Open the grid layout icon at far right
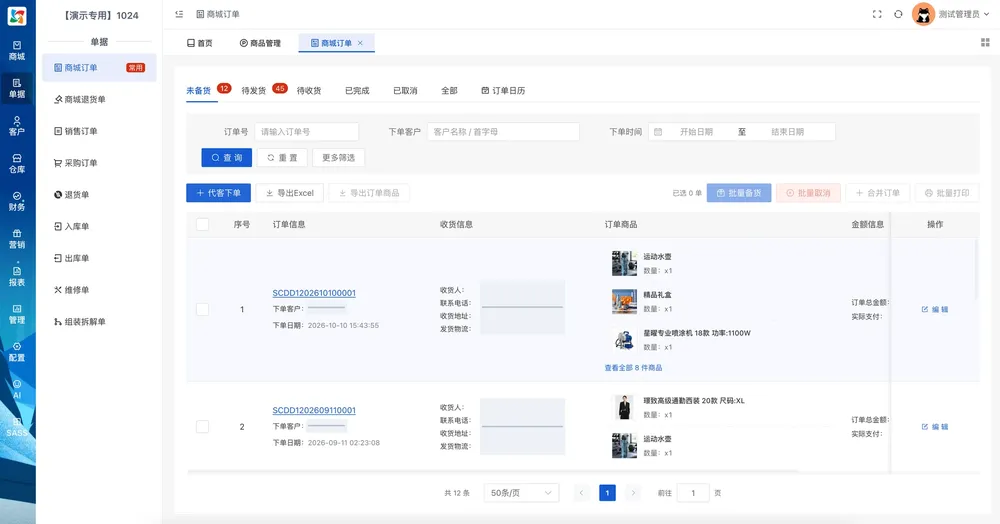Screen dimensions: 1000x524 [x=985, y=43]
